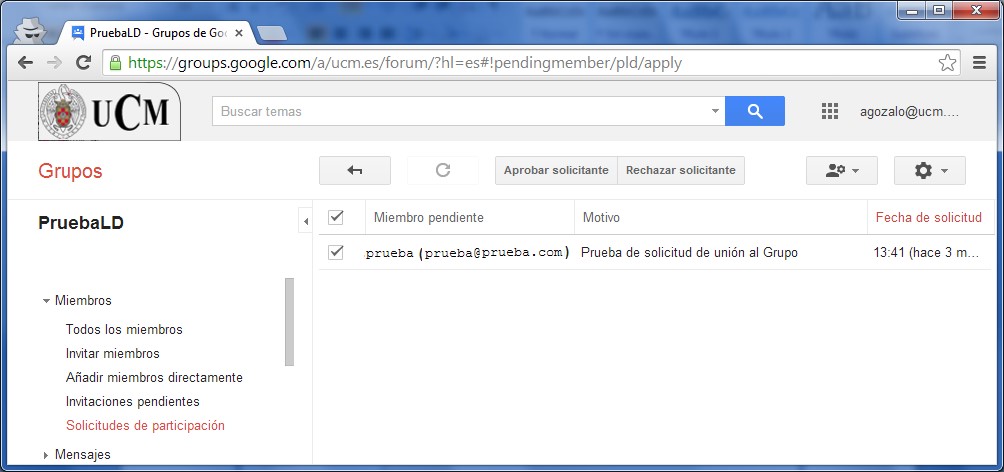Screen dimensions: 1004x472
Task: Select the PruebaLD browser tab
Action: (157, 33)
